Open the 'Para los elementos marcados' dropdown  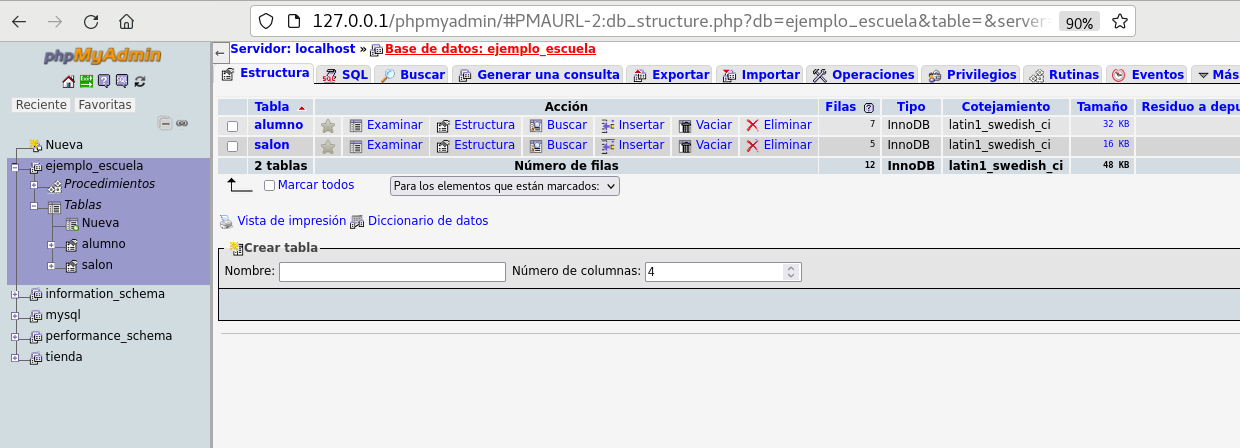tap(504, 186)
